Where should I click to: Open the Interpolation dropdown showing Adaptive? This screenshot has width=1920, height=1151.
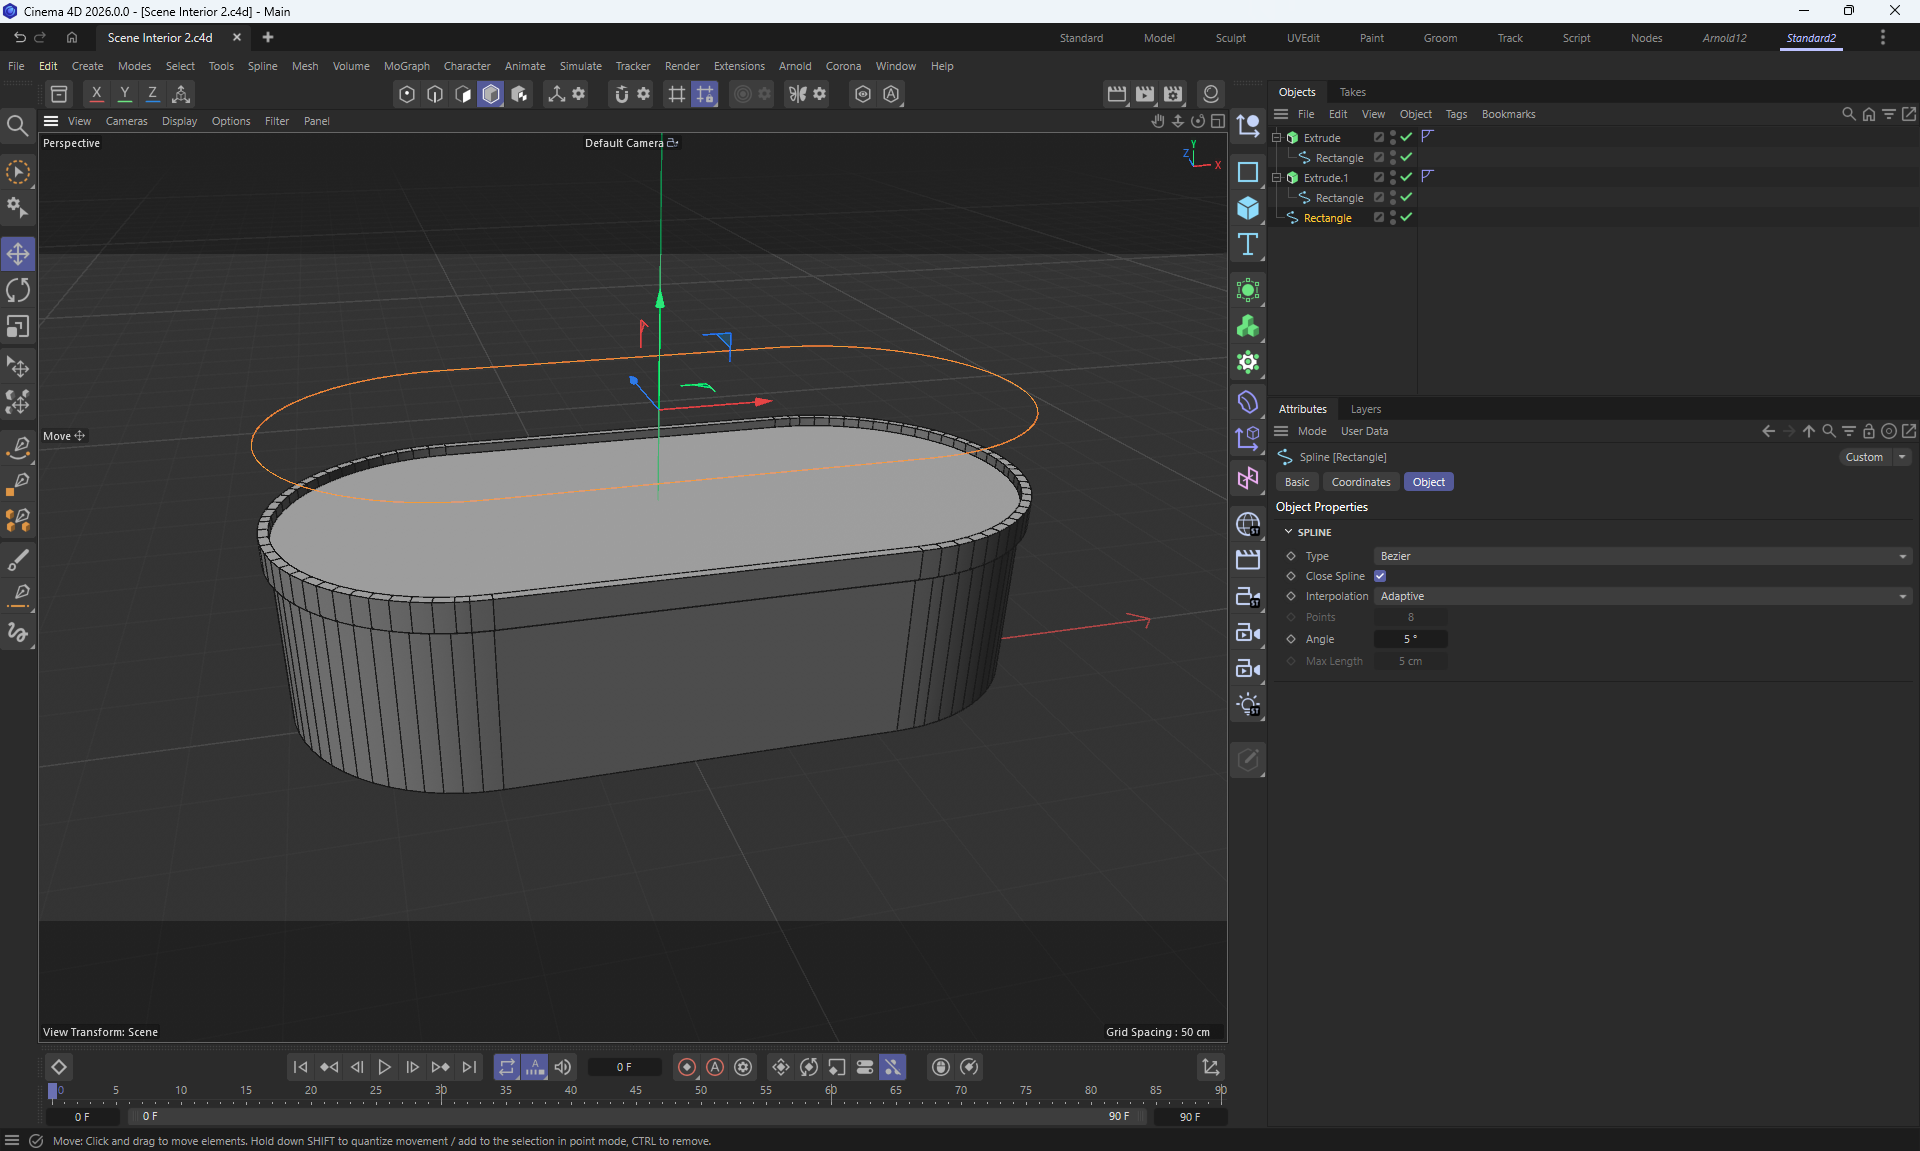click(1643, 596)
